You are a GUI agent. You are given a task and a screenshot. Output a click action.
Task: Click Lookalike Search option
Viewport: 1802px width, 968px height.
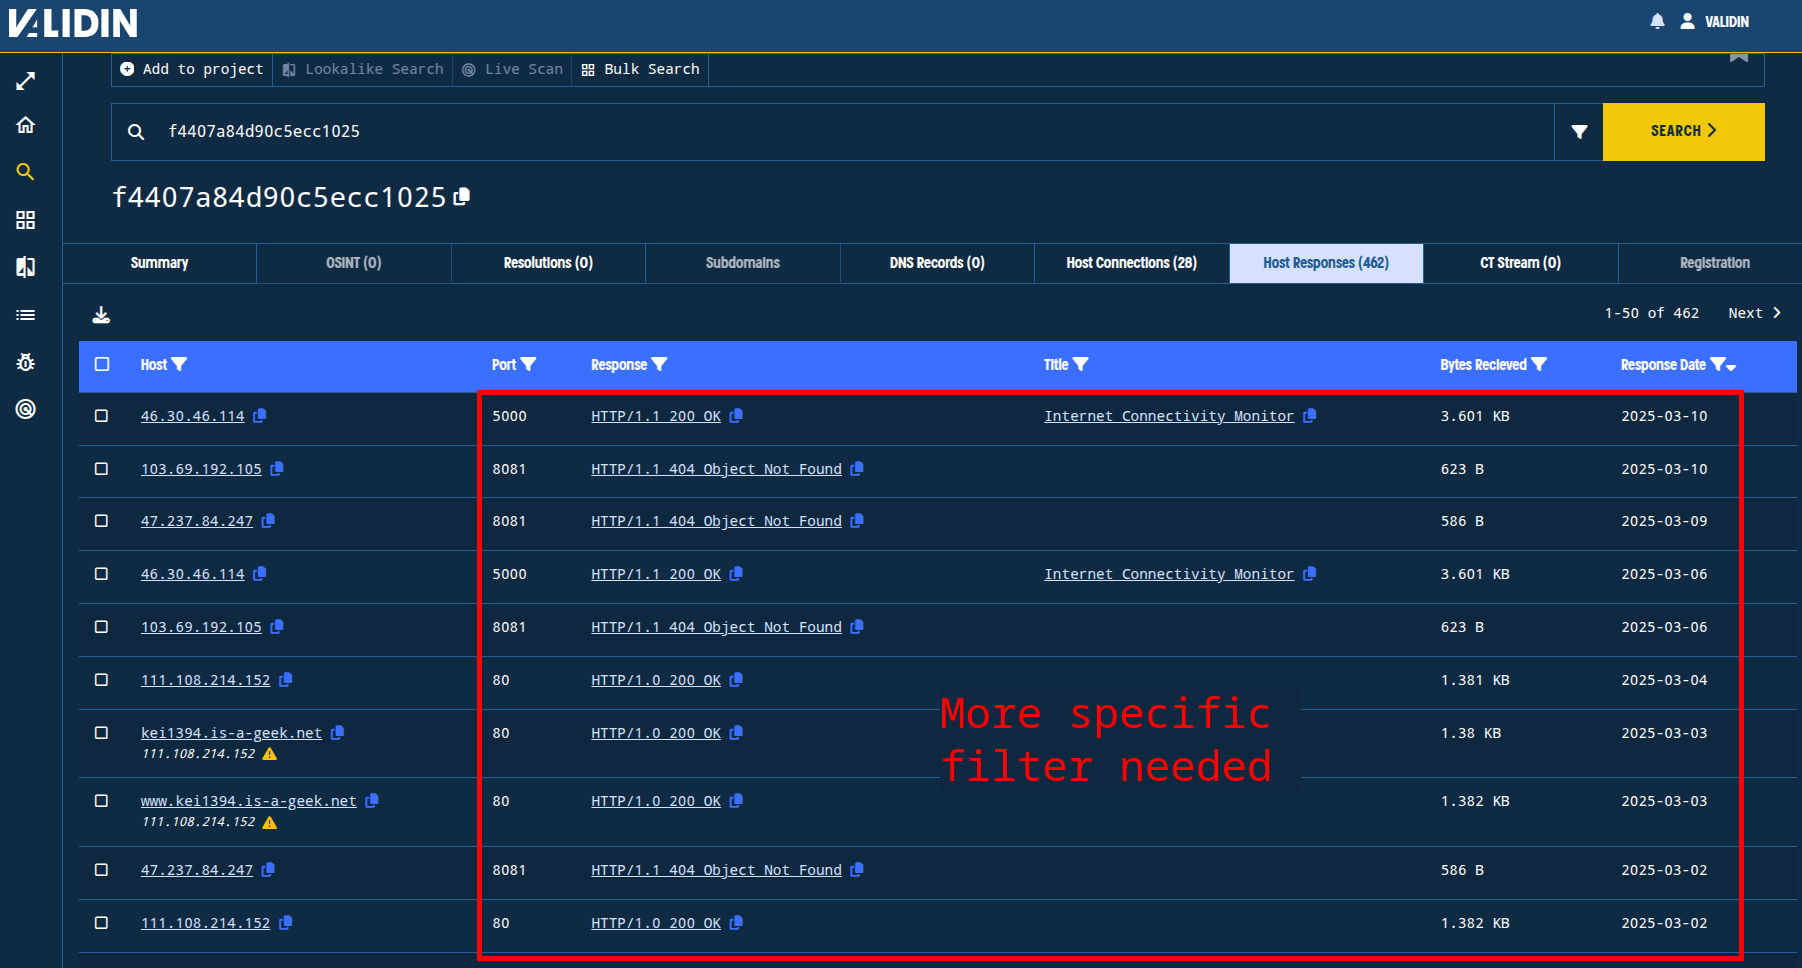(363, 69)
